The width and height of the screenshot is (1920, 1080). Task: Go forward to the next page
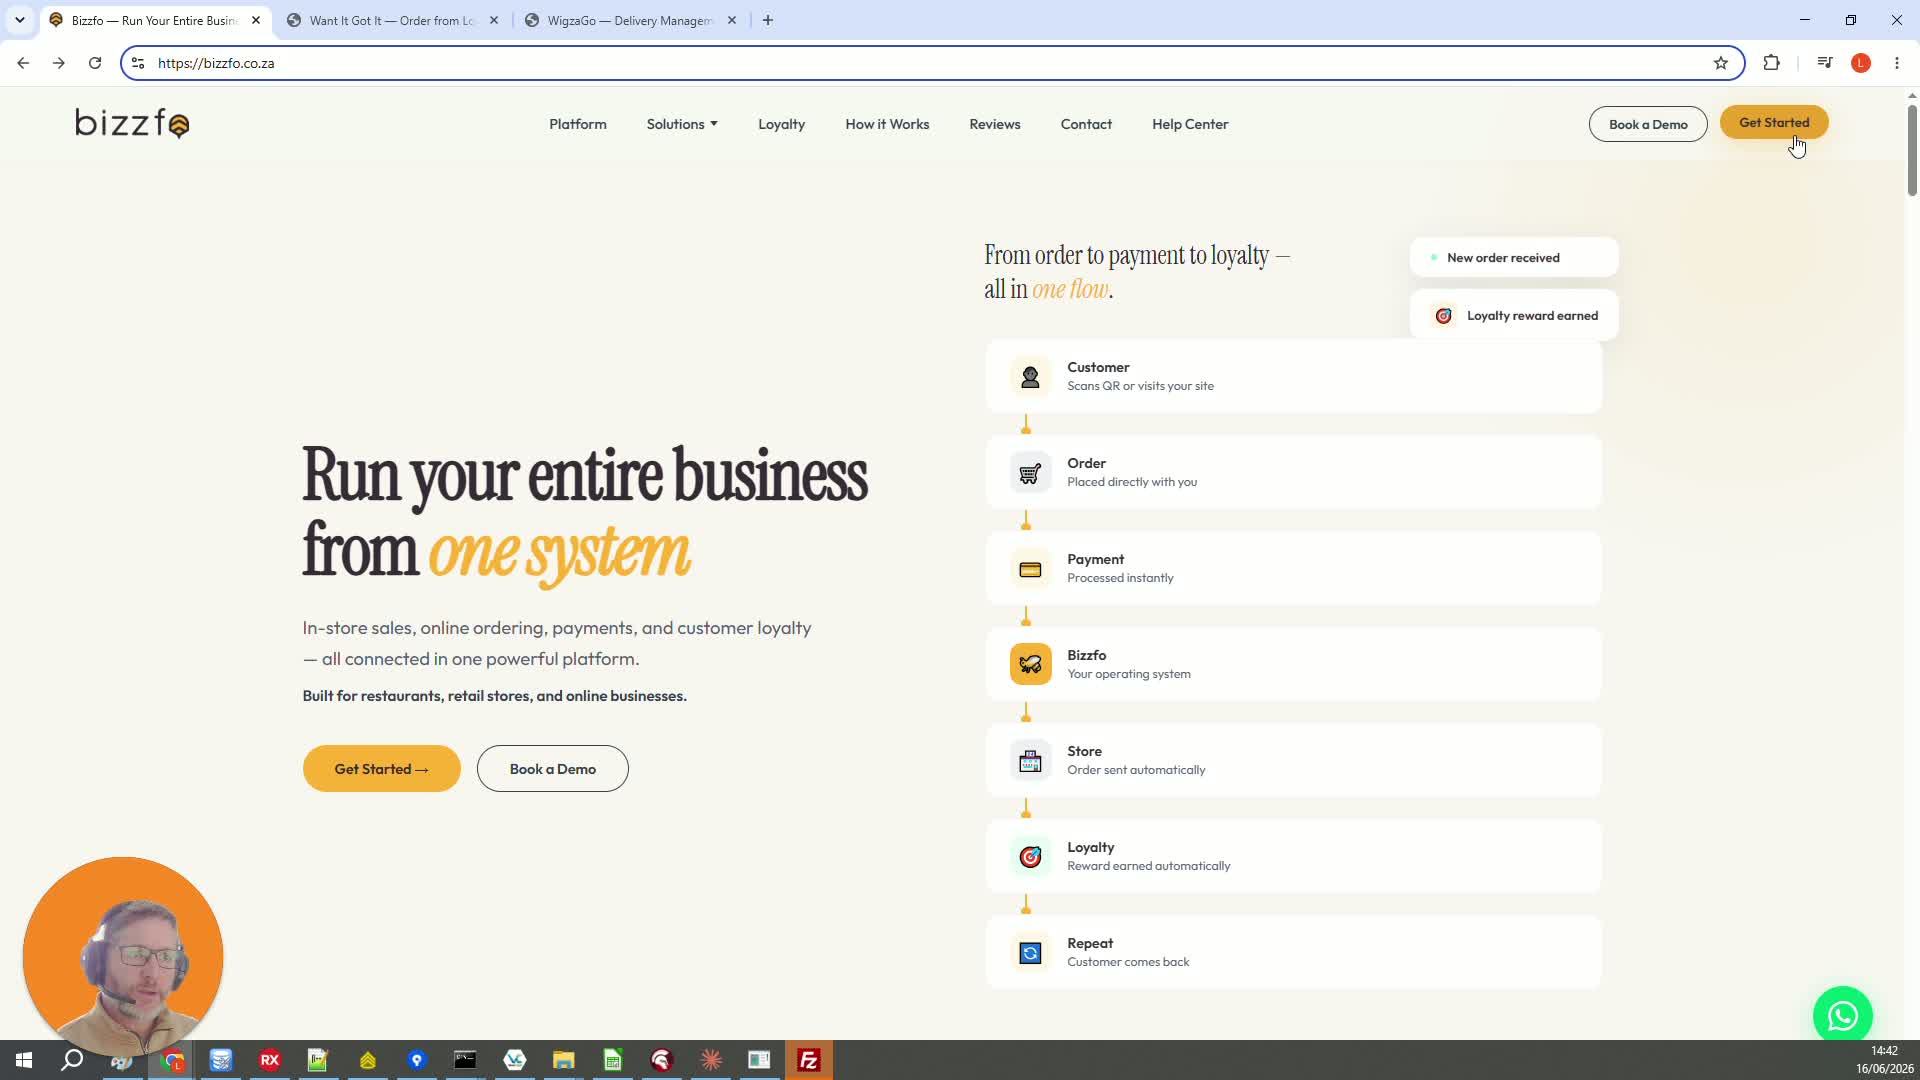pyautogui.click(x=59, y=63)
